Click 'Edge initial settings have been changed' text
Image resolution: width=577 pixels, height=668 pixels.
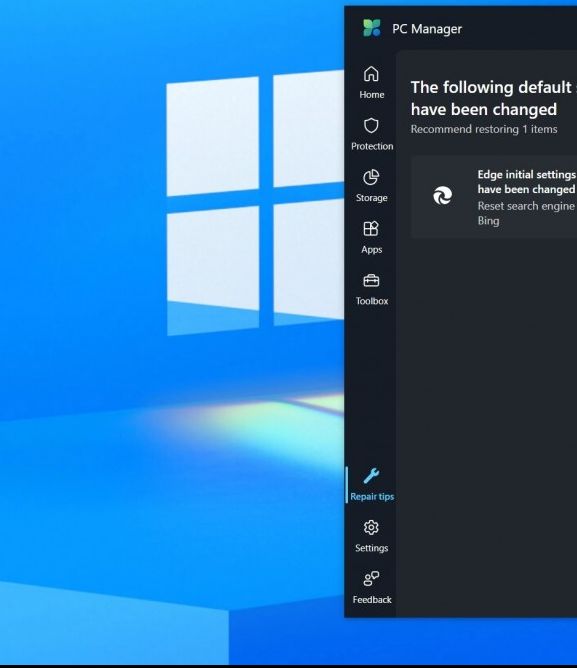point(527,182)
